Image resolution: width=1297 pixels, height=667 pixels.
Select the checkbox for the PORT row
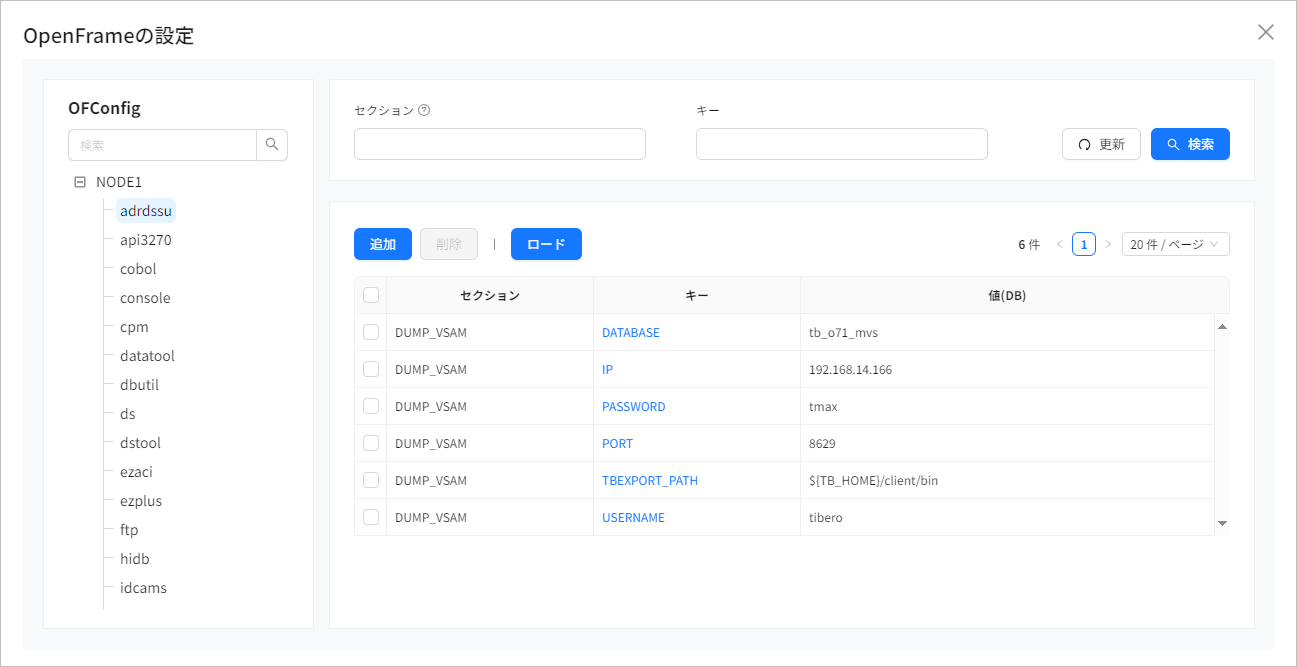(371, 443)
